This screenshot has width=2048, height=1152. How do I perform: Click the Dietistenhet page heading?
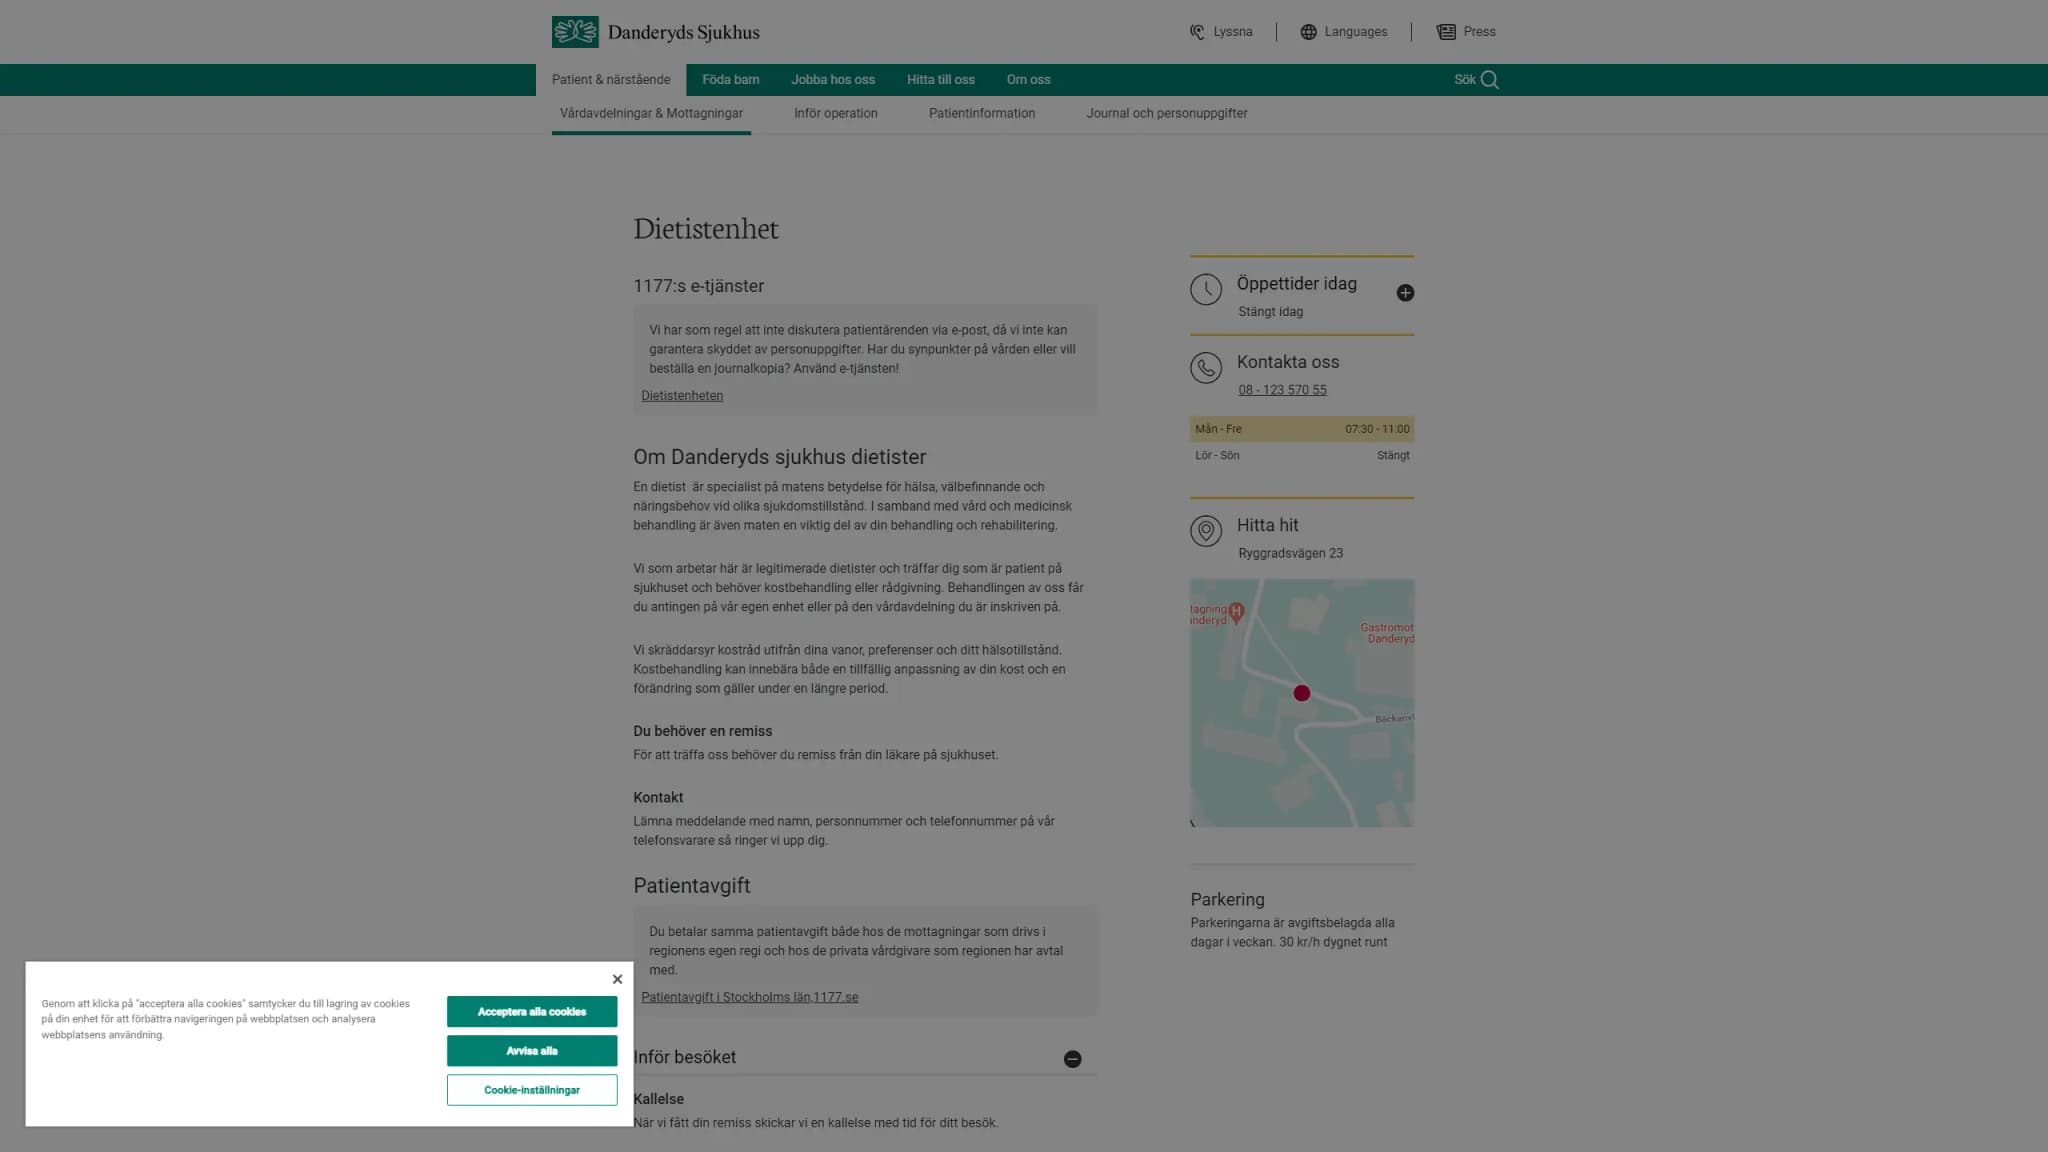tap(706, 229)
